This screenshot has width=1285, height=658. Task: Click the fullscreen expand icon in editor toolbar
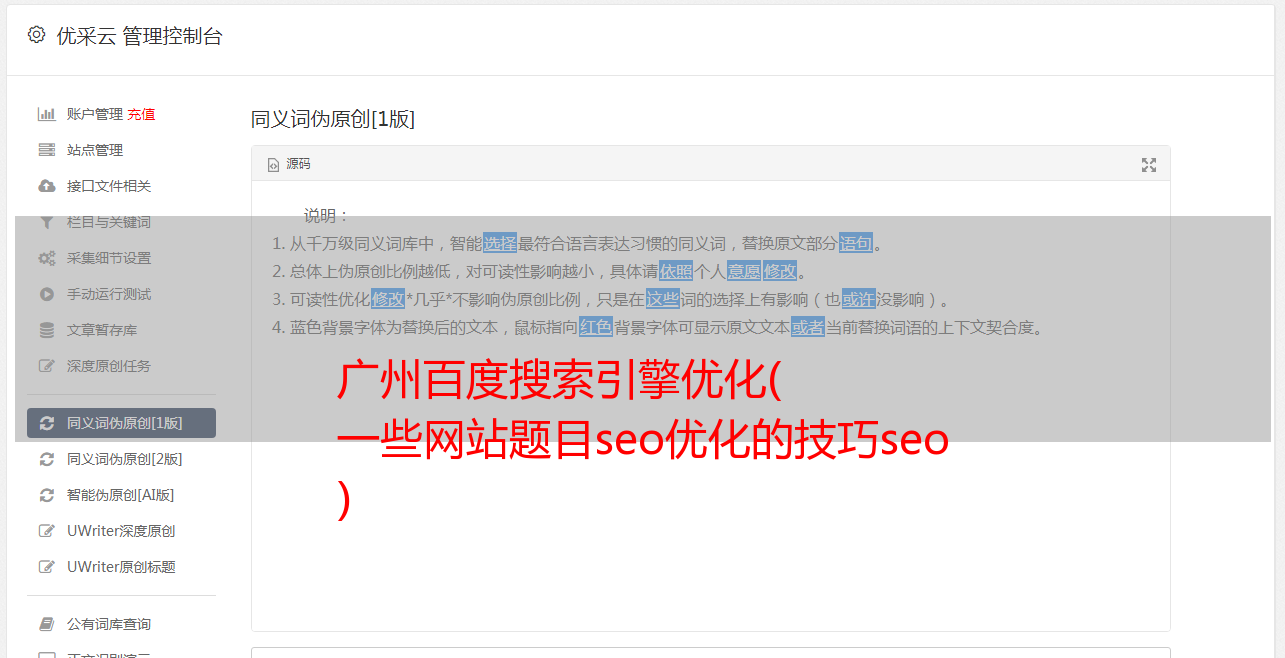(1149, 165)
